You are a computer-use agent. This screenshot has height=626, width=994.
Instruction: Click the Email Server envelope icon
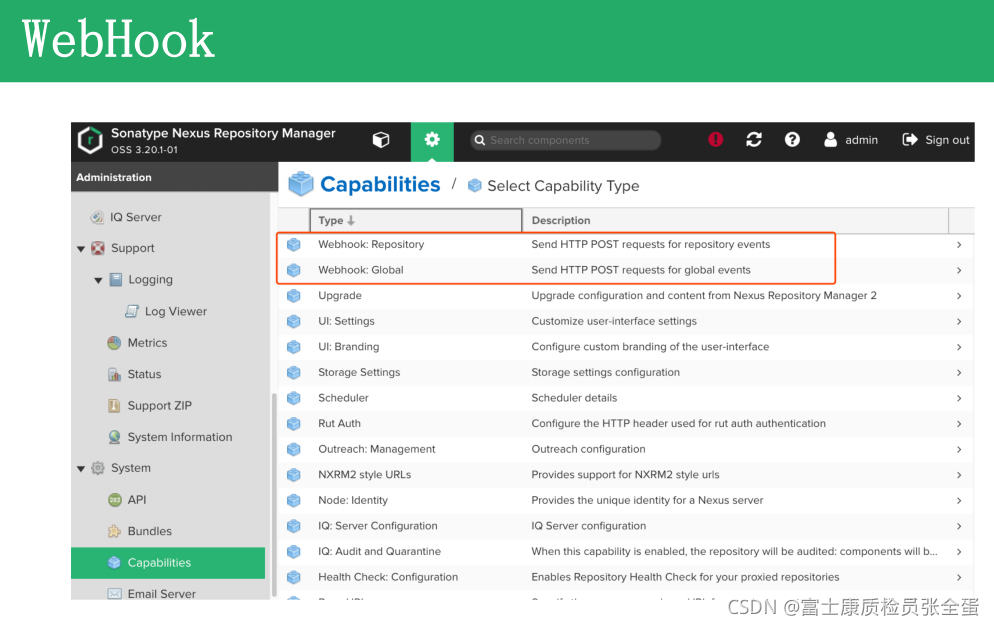[114, 594]
